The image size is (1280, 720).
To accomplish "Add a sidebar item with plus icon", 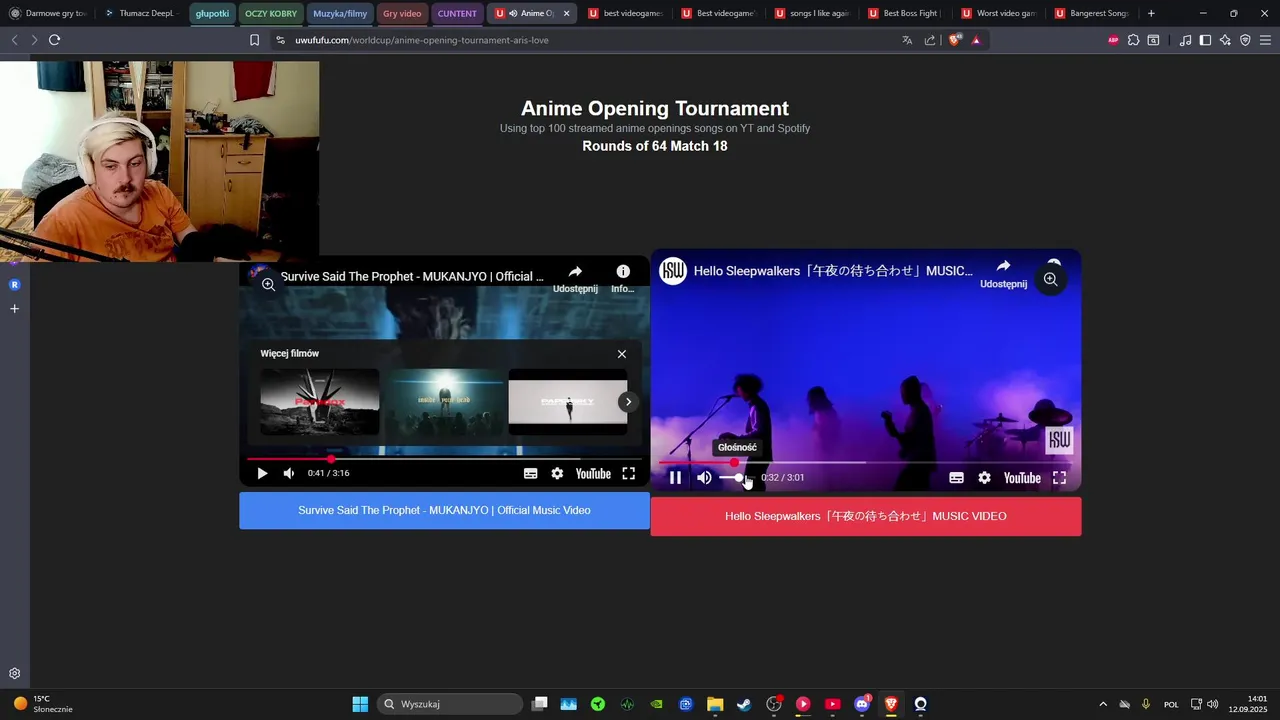I will pyautogui.click(x=14, y=309).
